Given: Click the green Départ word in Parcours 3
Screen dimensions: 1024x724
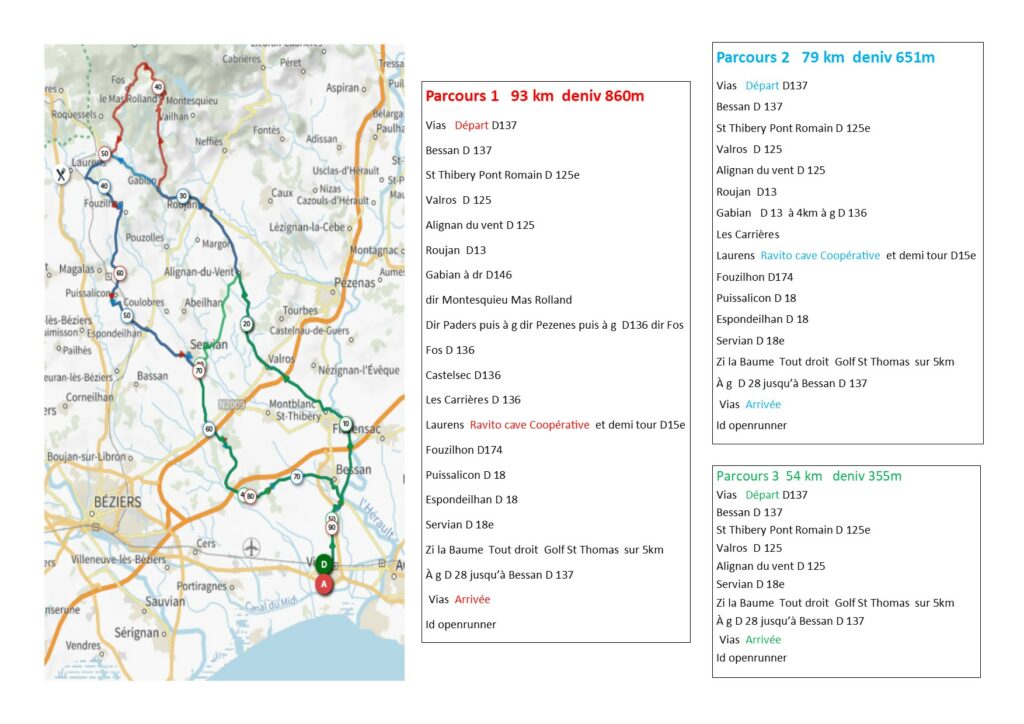Looking at the screenshot, I should [761, 495].
